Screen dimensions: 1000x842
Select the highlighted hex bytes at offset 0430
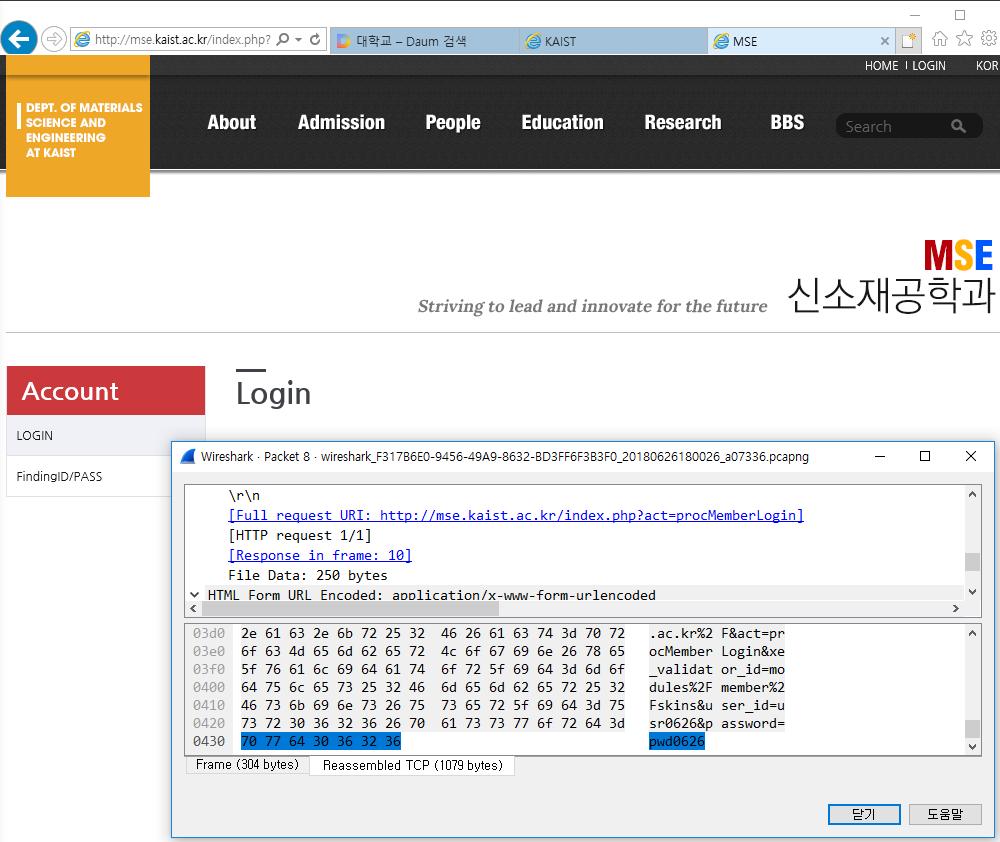point(321,741)
